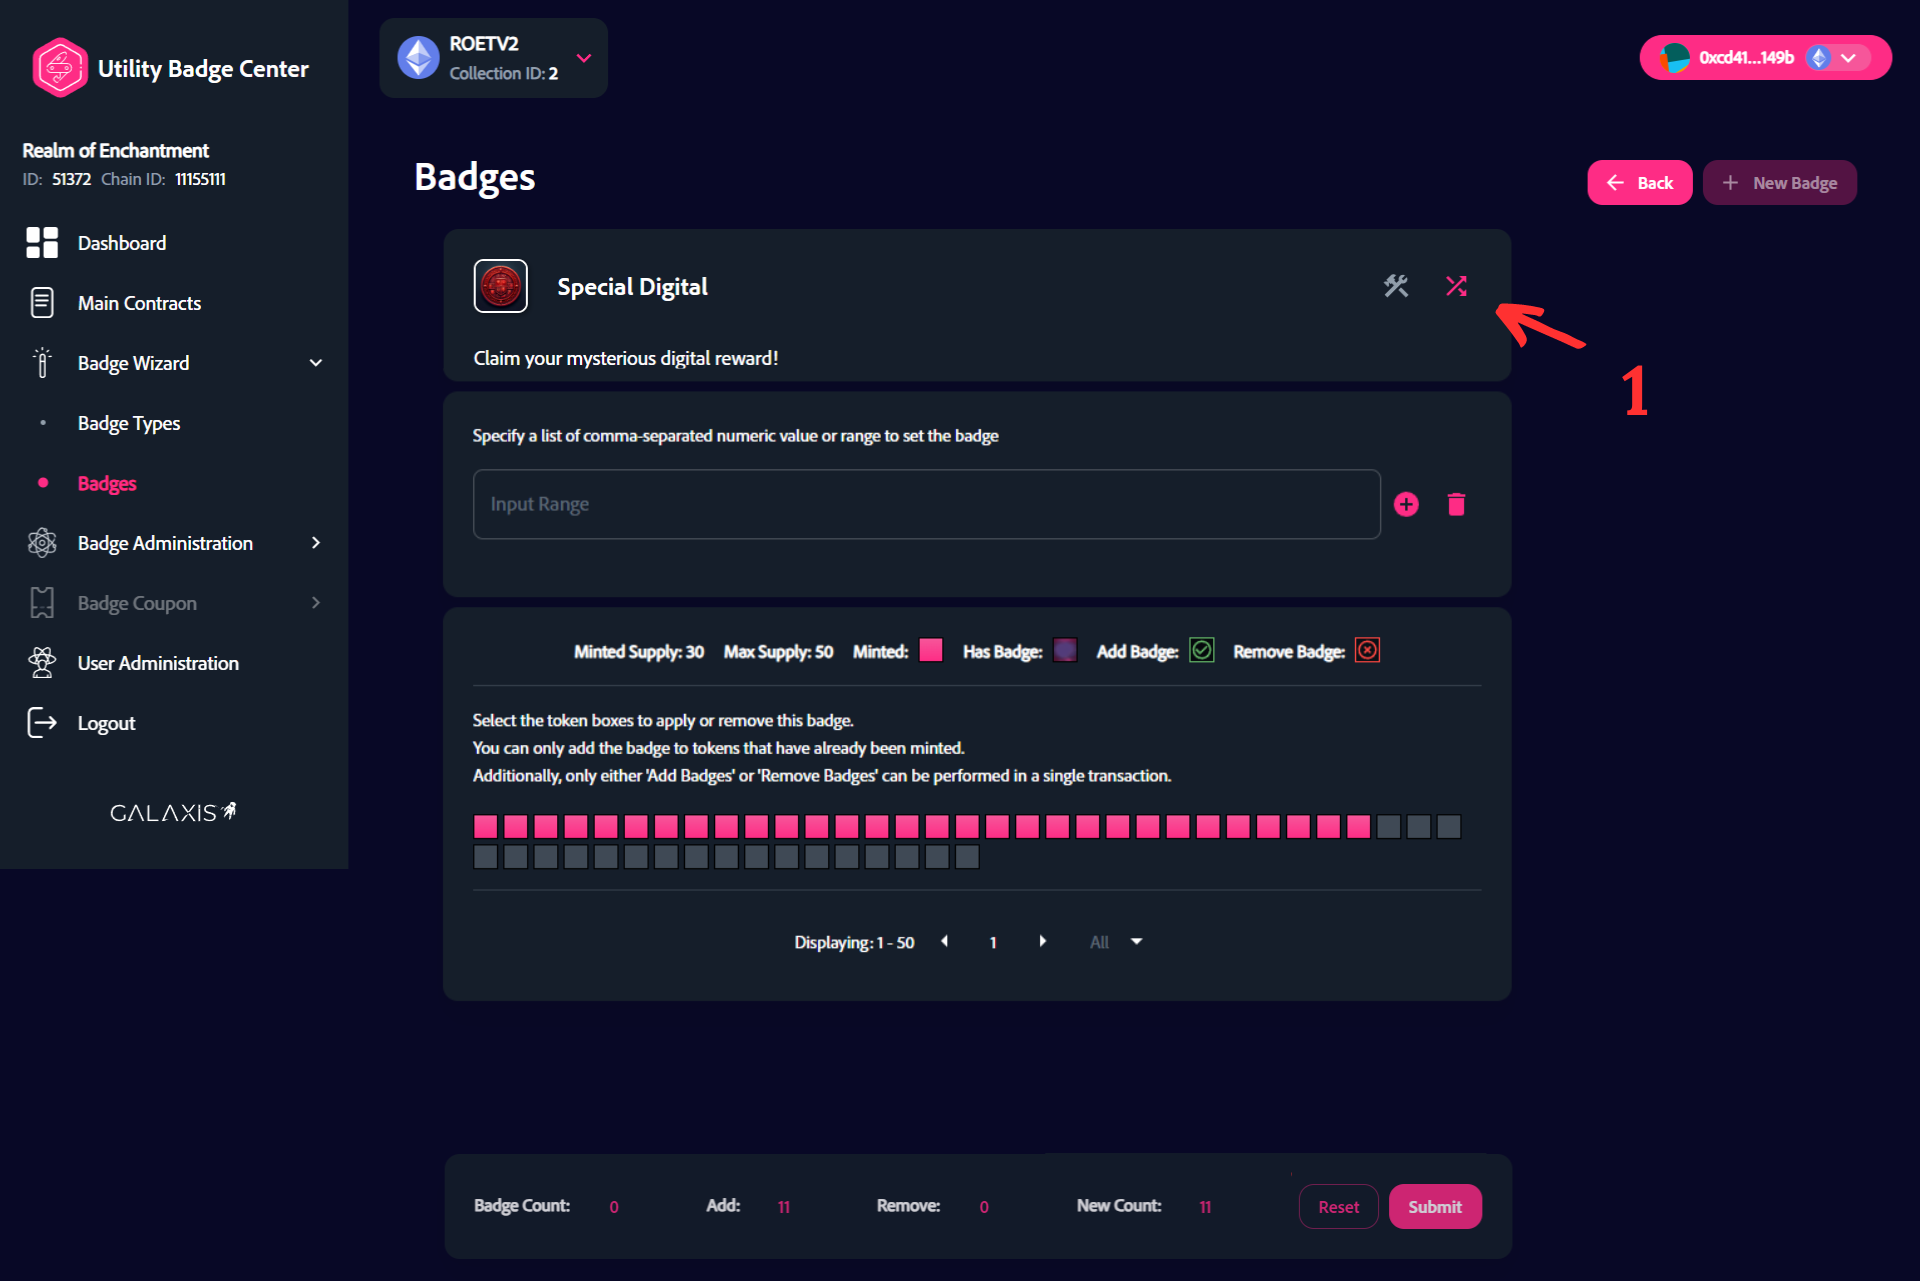Open the All page-size dropdown
The width and height of the screenshot is (1920, 1281).
(1115, 942)
